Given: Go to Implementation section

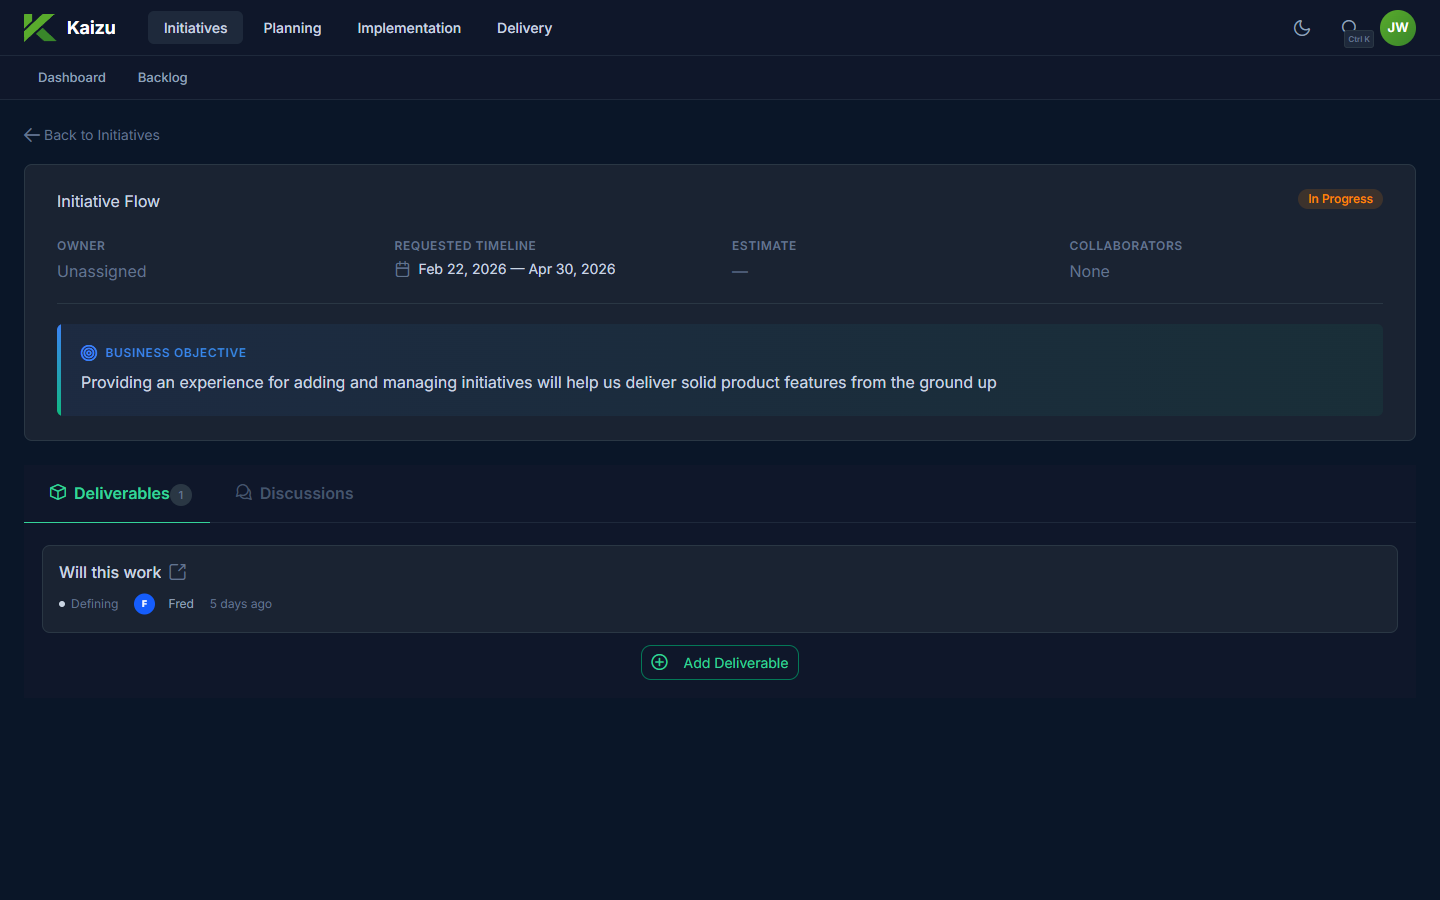Looking at the screenshot, I should point(409,28).
